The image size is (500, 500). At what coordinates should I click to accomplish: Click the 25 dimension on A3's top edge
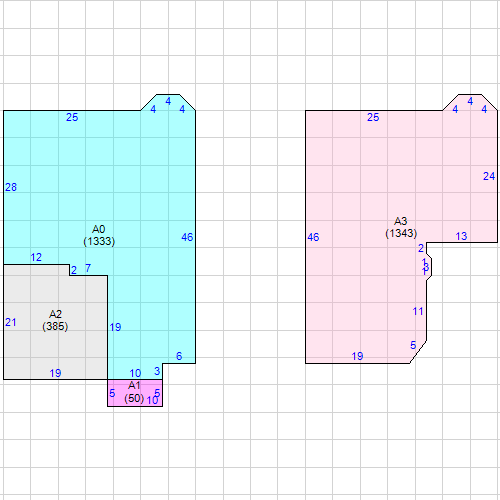(x=373, y=117)
